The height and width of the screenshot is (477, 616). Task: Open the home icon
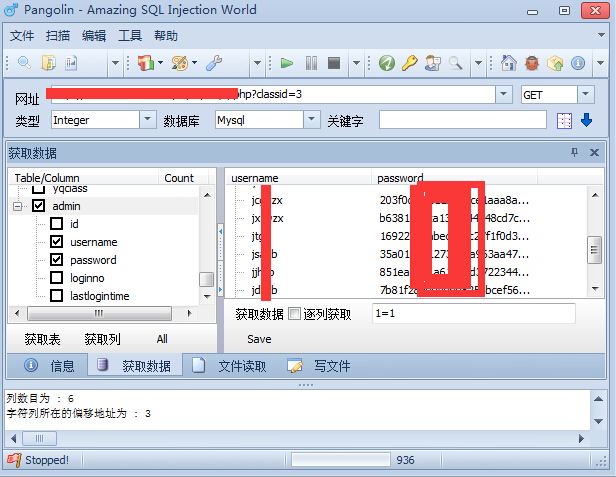click(x=509, y=63)
